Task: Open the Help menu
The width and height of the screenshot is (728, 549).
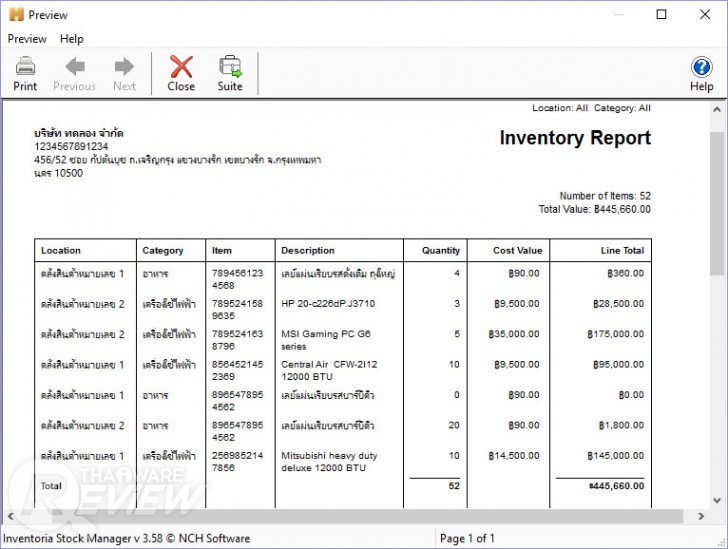Action: [x=72, y=39]
